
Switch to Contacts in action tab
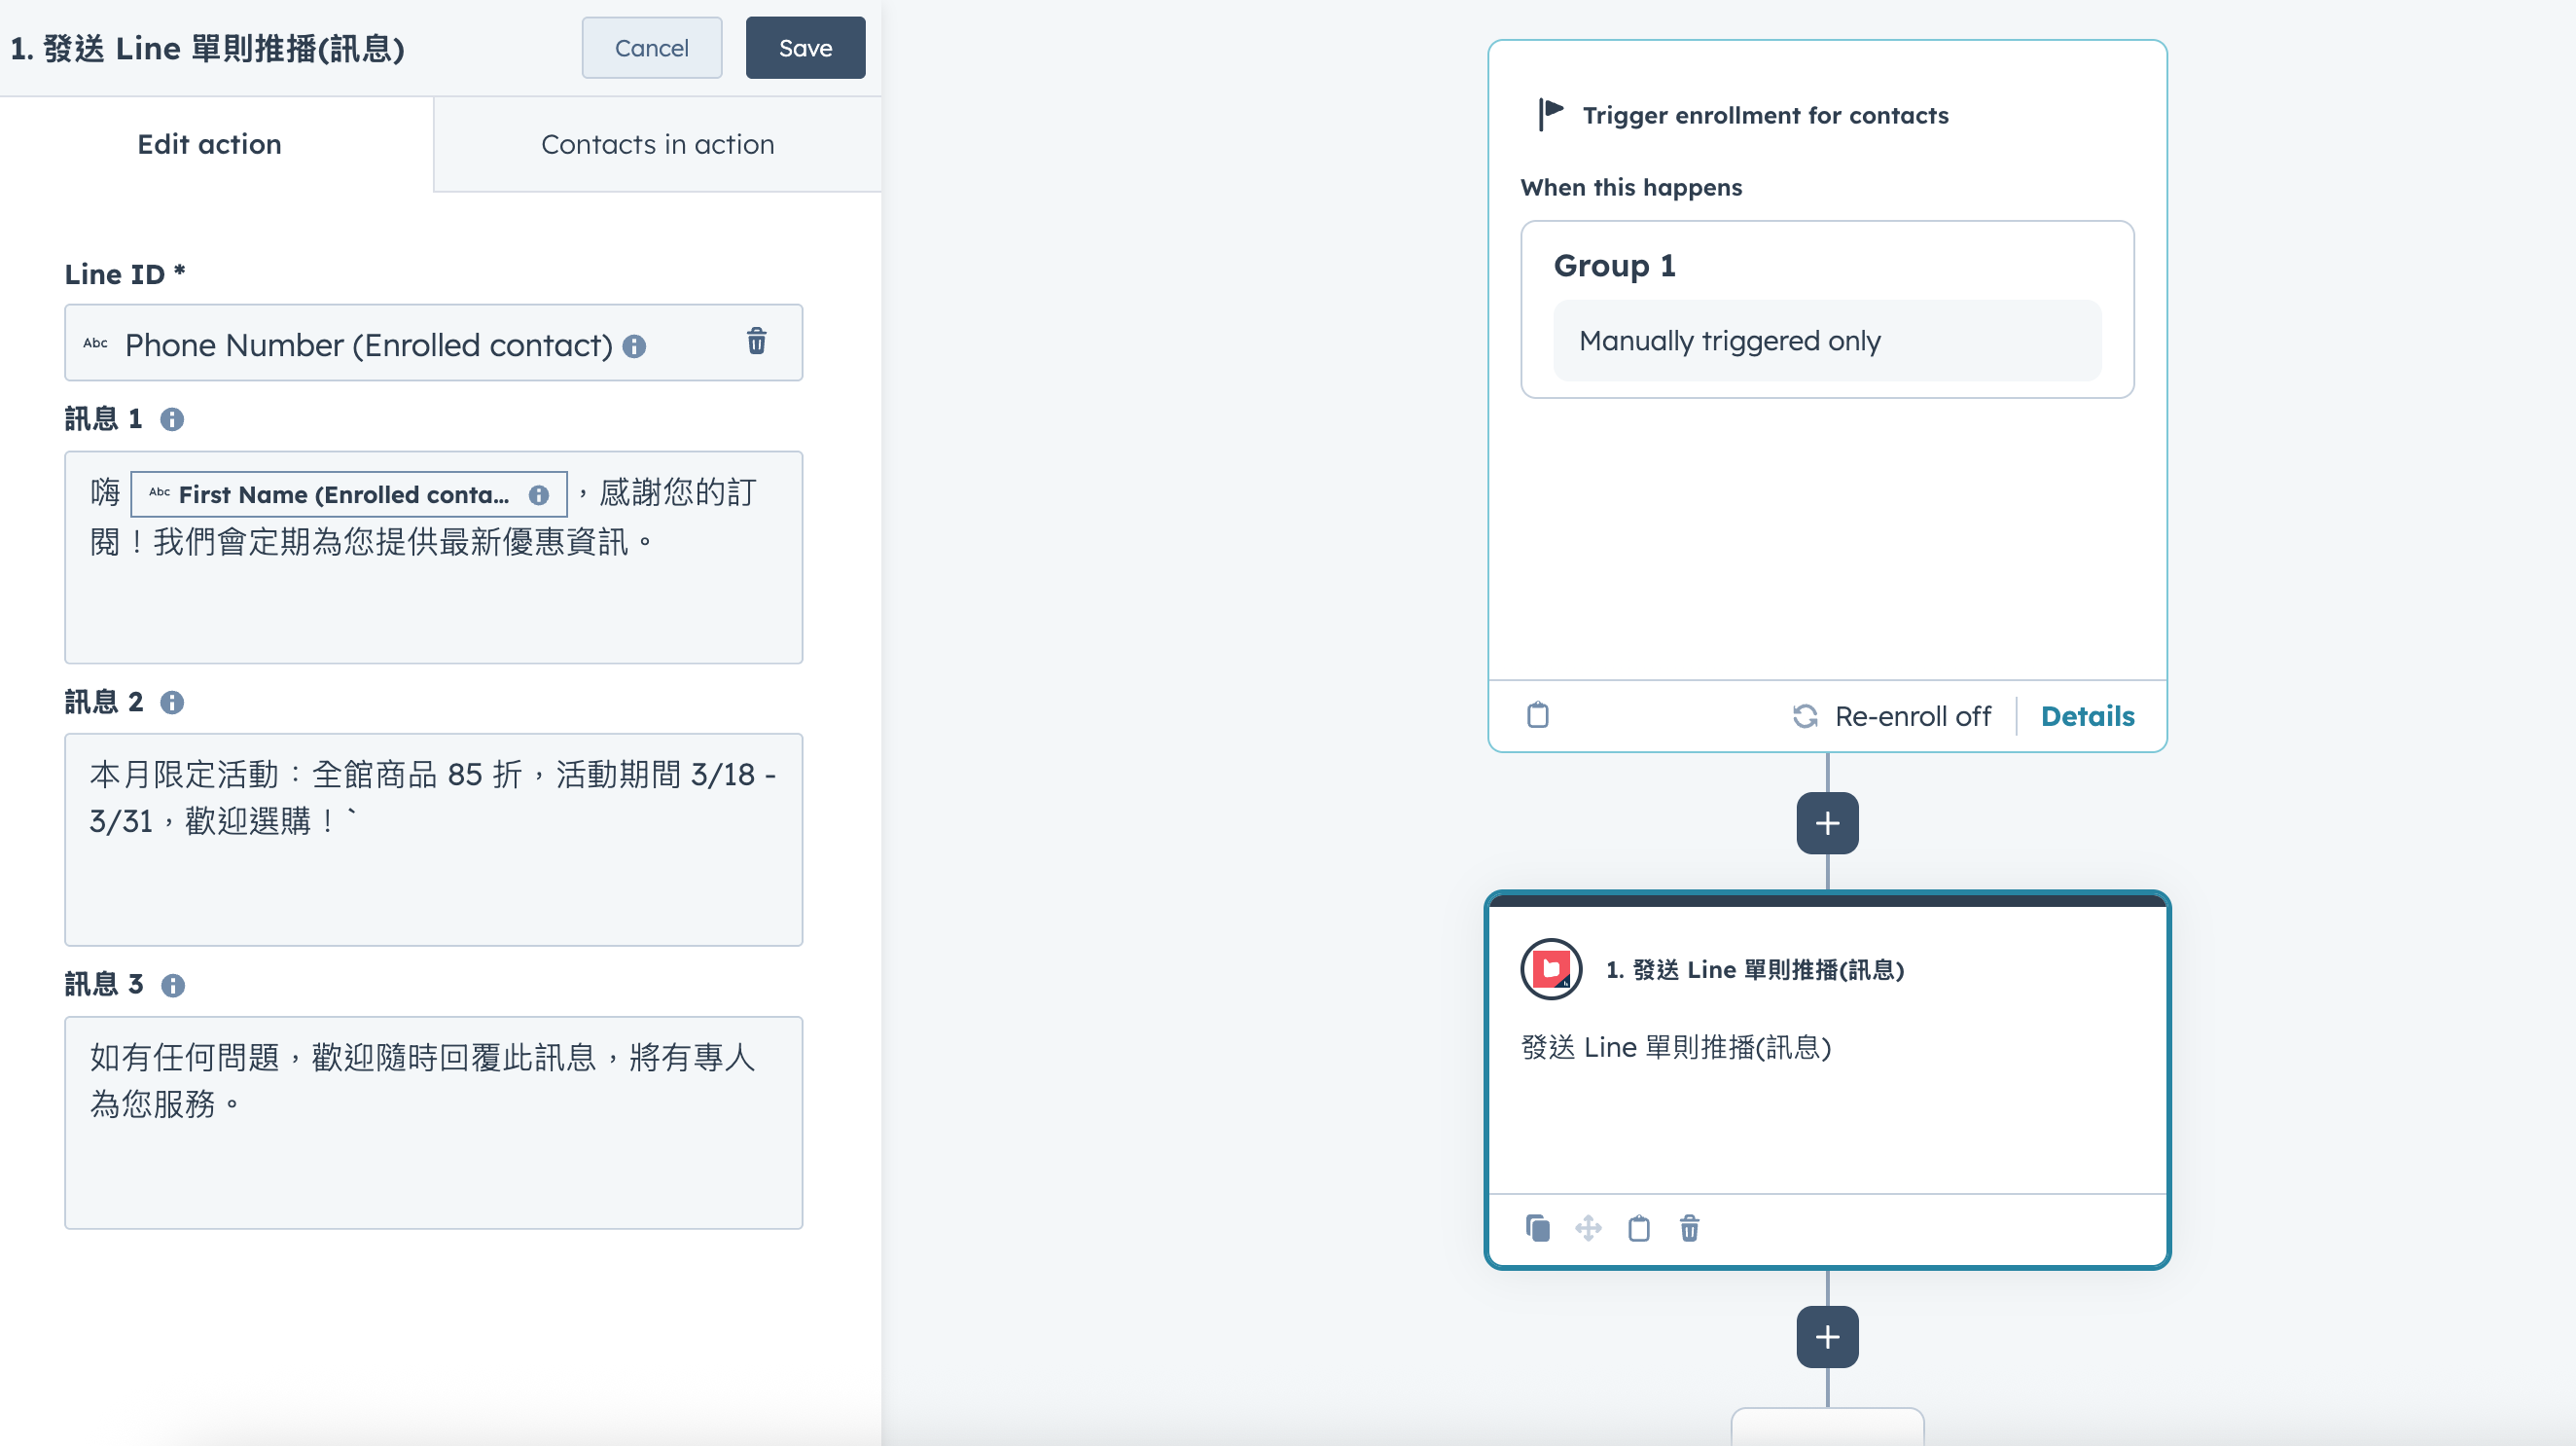pos(657,144)
